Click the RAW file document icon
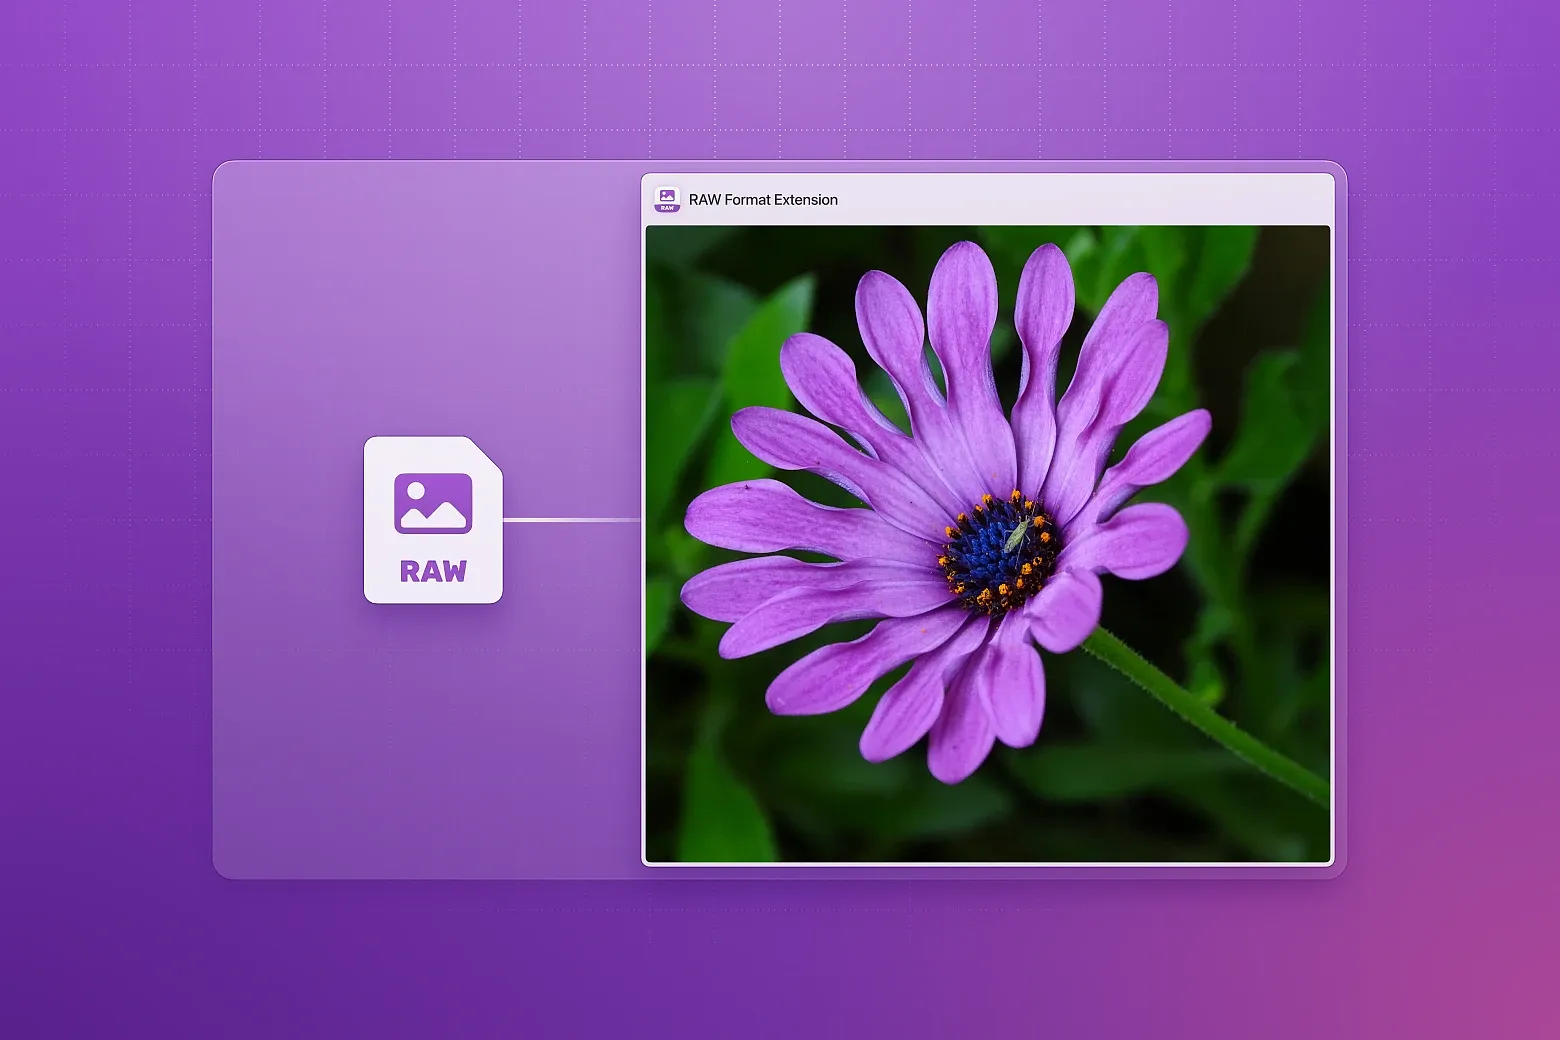 (433, 520)
